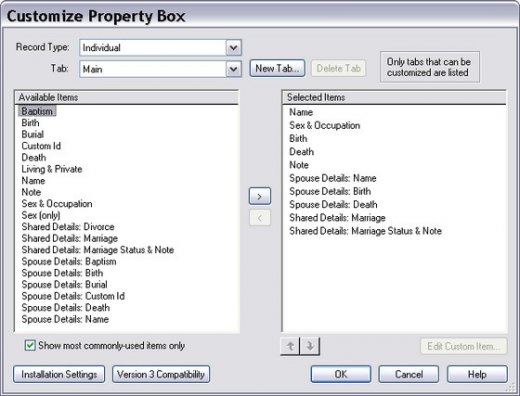Click the Cancel button
This screenshot has height=396, width=520.
pyautogui.click(x=409, y=374)
